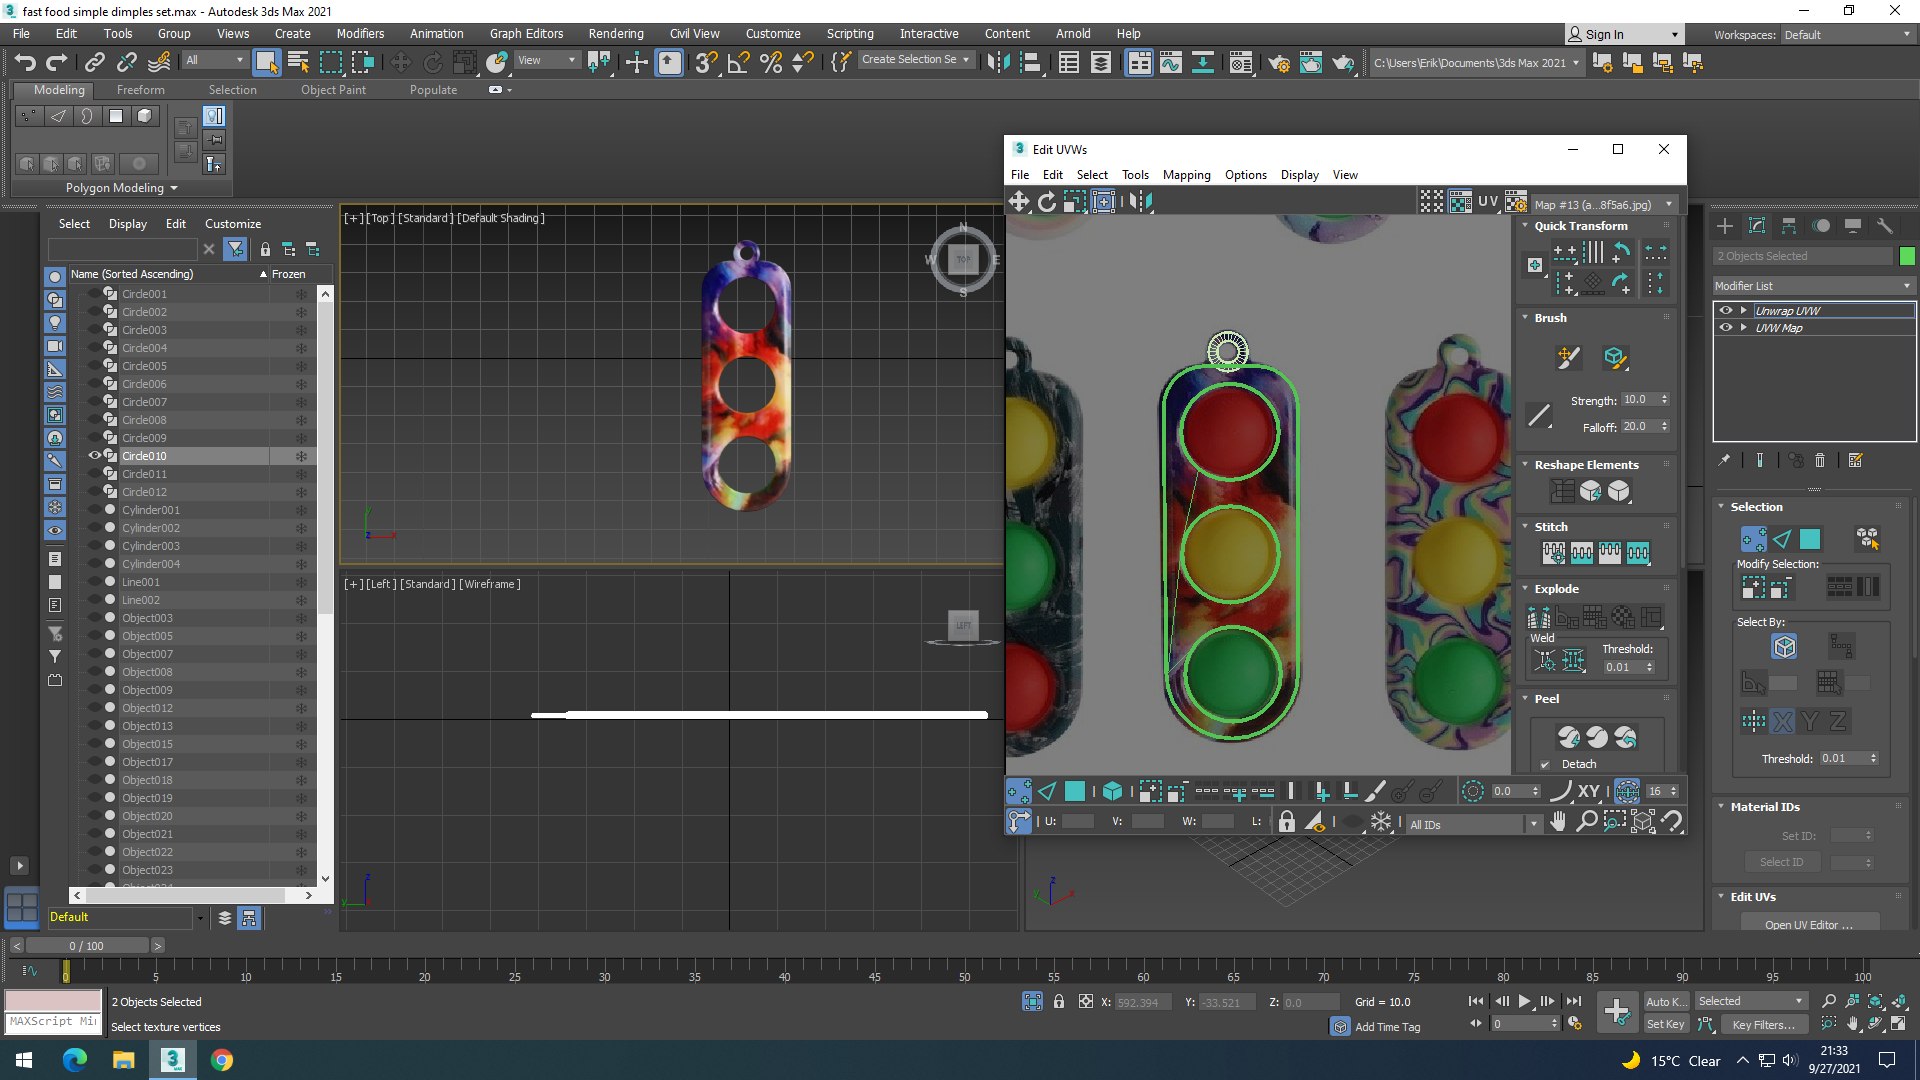
Task: Select Edge sub-object mode in UV editor
Action: click(x=1047, y=791)
